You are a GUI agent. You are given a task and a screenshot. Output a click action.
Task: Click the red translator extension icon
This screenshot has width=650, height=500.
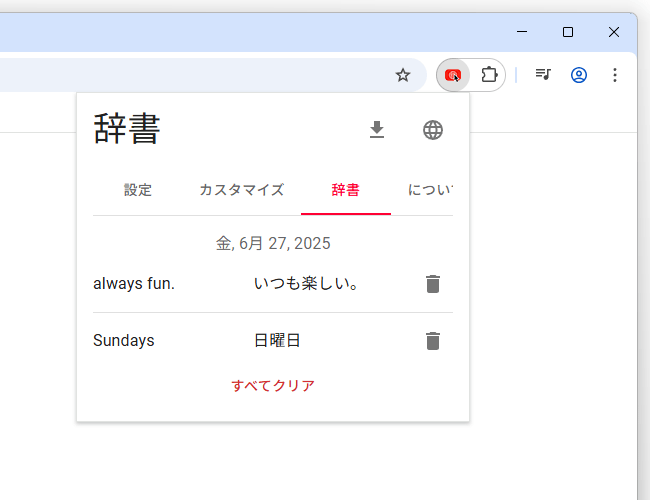click(453, 75)
